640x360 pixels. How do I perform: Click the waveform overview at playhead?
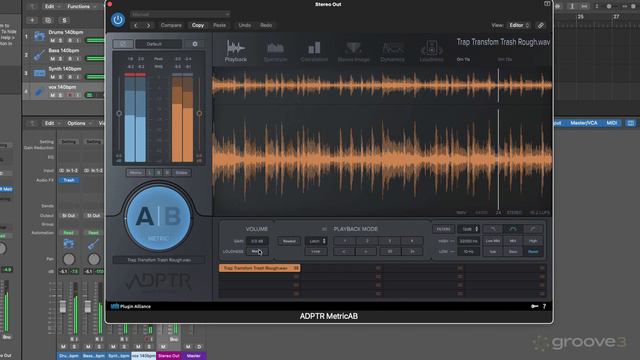tap(498, 85)
